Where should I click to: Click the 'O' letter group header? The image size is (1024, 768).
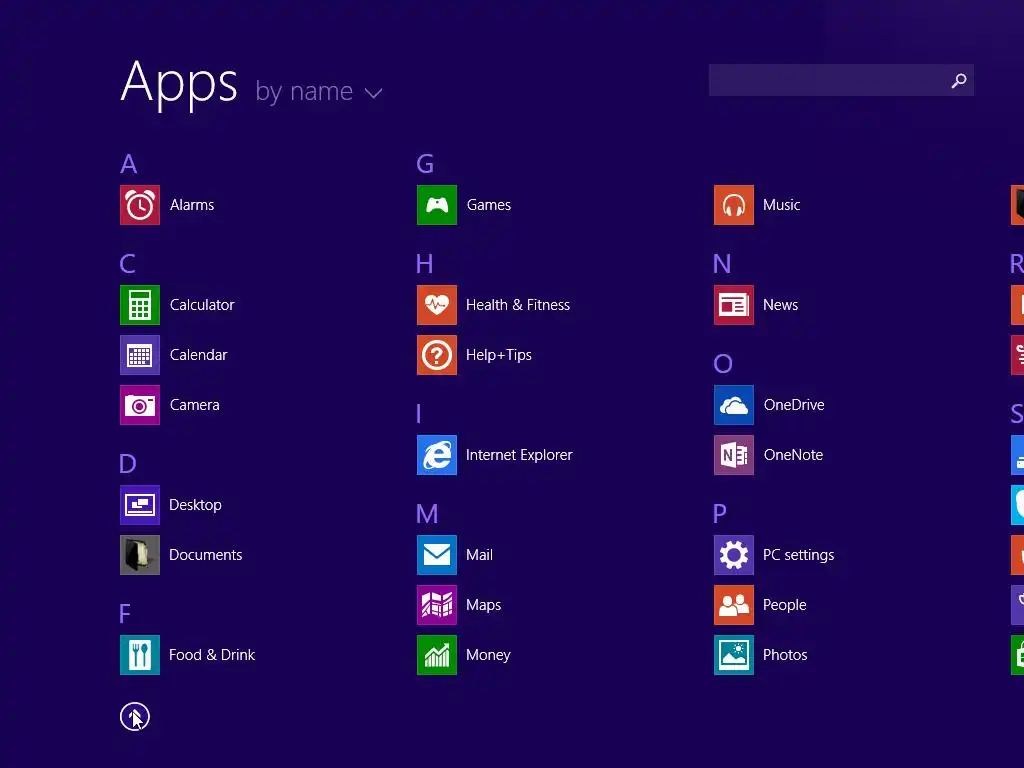coord(723,364)
